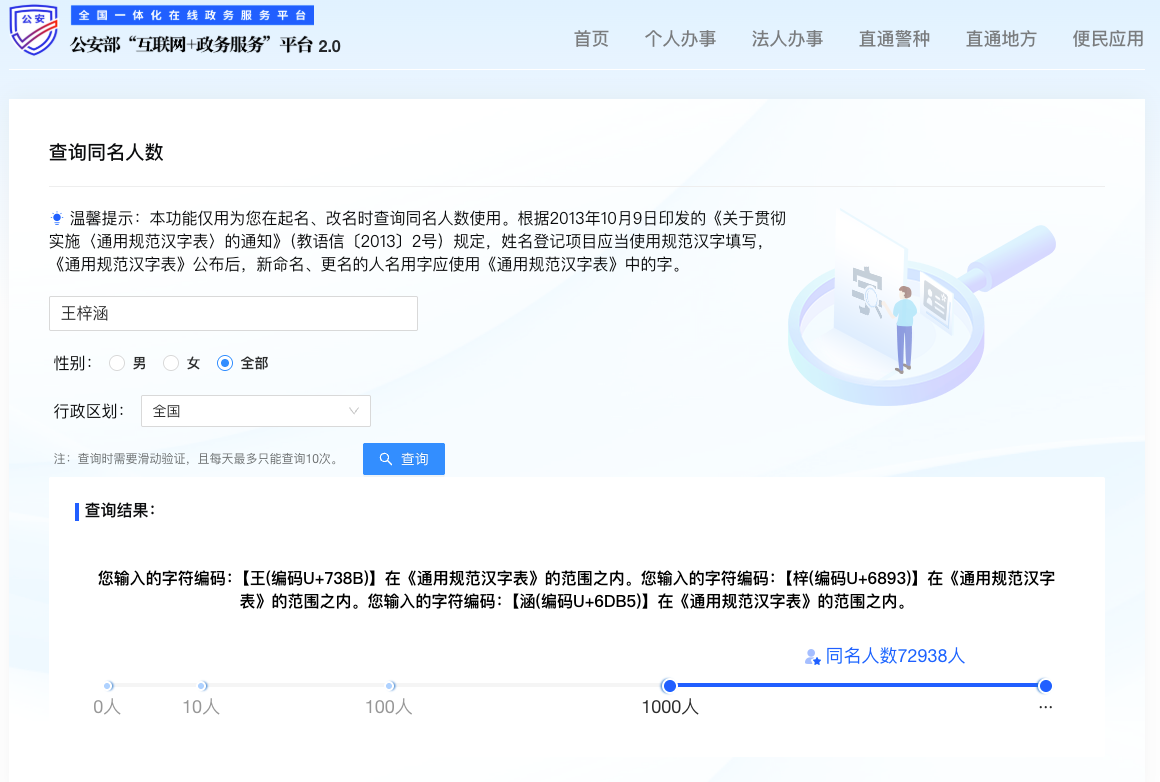The height and width of the screenshot is (782, 1160).
Task: Open the 个人办事 nav item
Action: point(680,38)
